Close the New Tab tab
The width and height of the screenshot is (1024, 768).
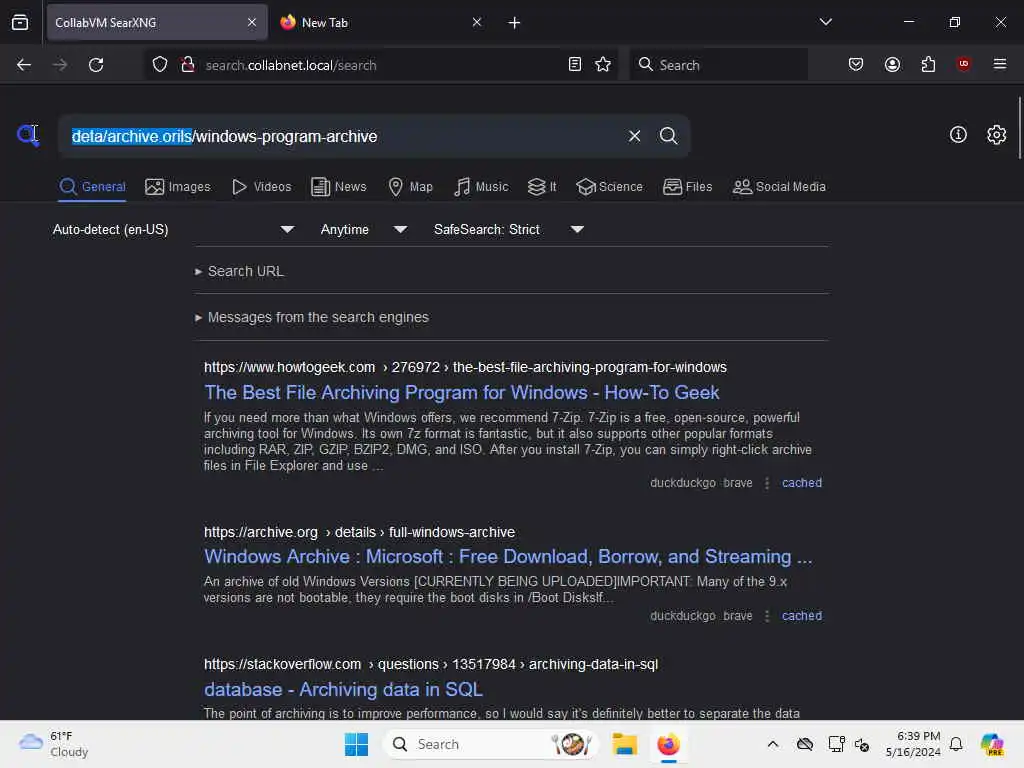477,22
